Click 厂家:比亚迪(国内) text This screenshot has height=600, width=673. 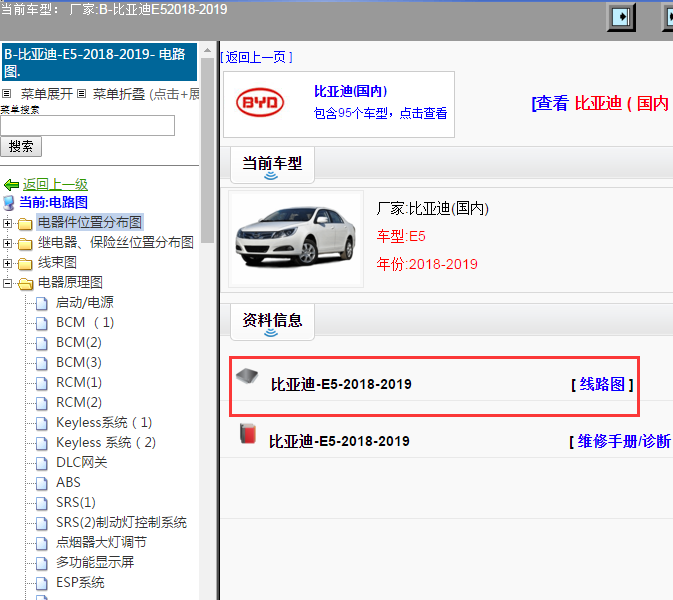click(x=433, y=209)
